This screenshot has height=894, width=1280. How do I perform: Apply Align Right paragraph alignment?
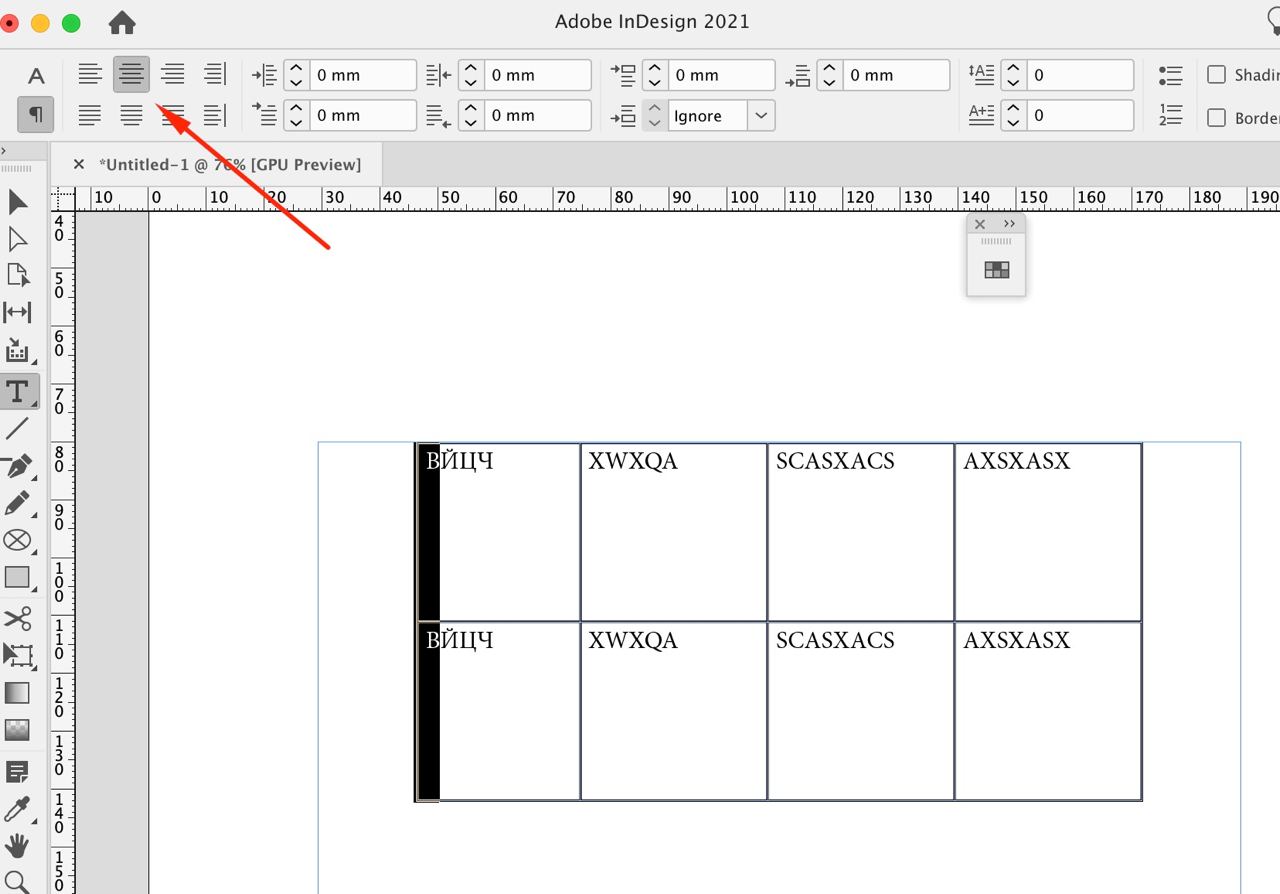coord(173,74)
